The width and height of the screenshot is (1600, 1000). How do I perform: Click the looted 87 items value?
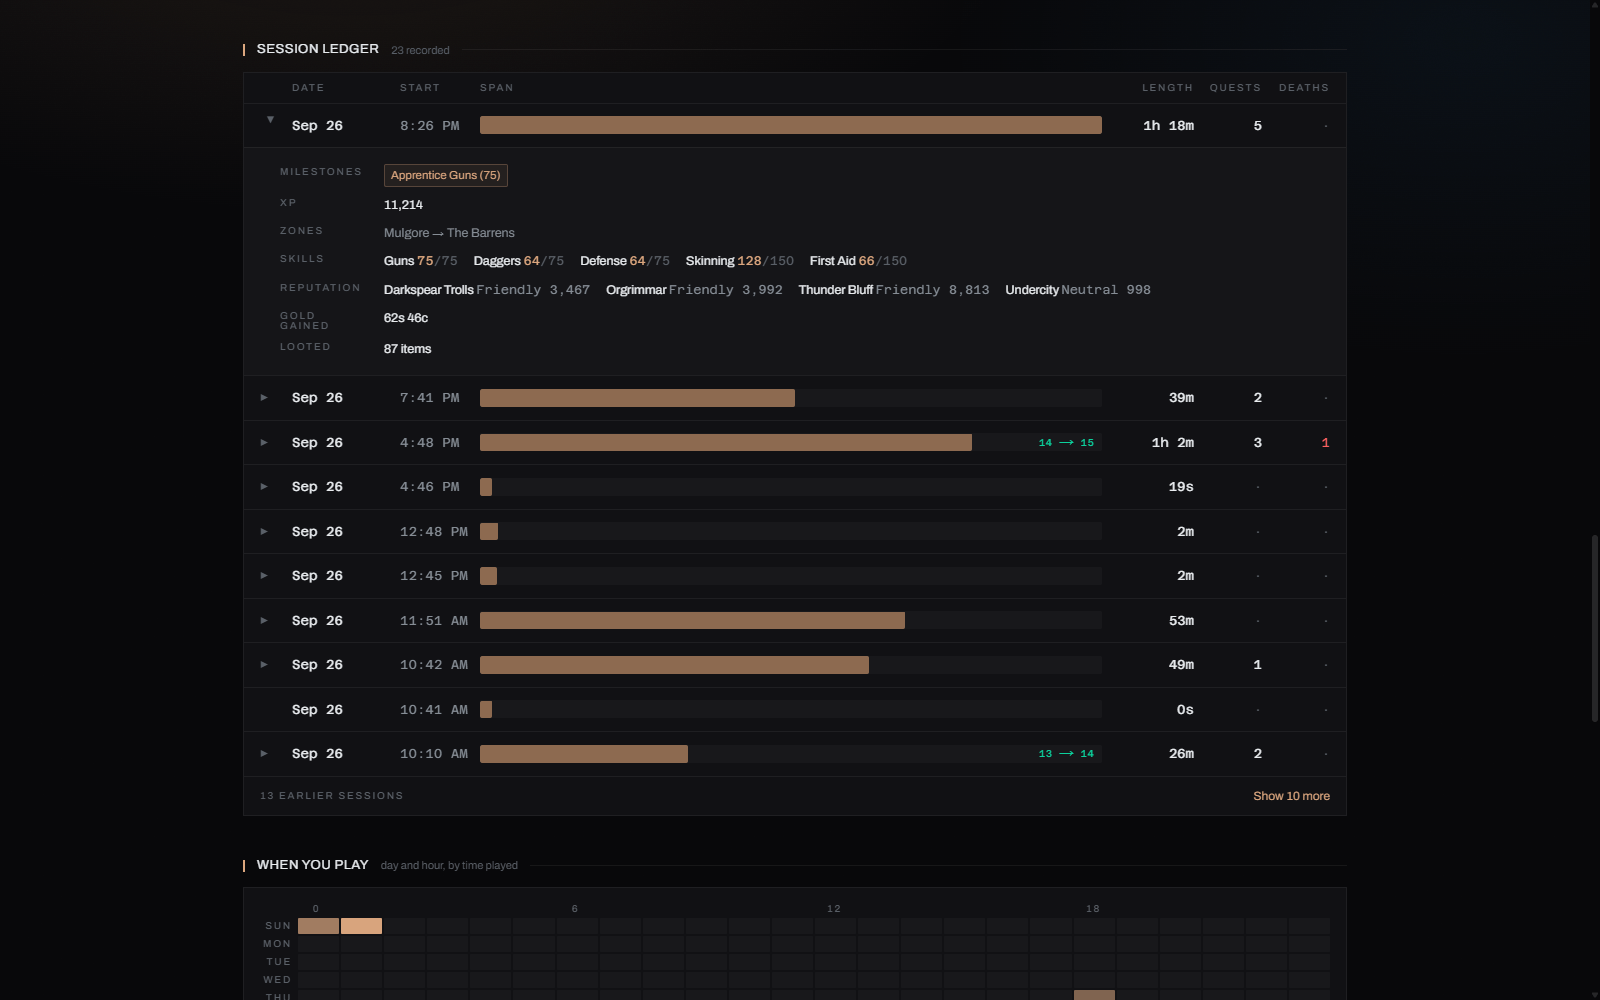coord(408,349)
